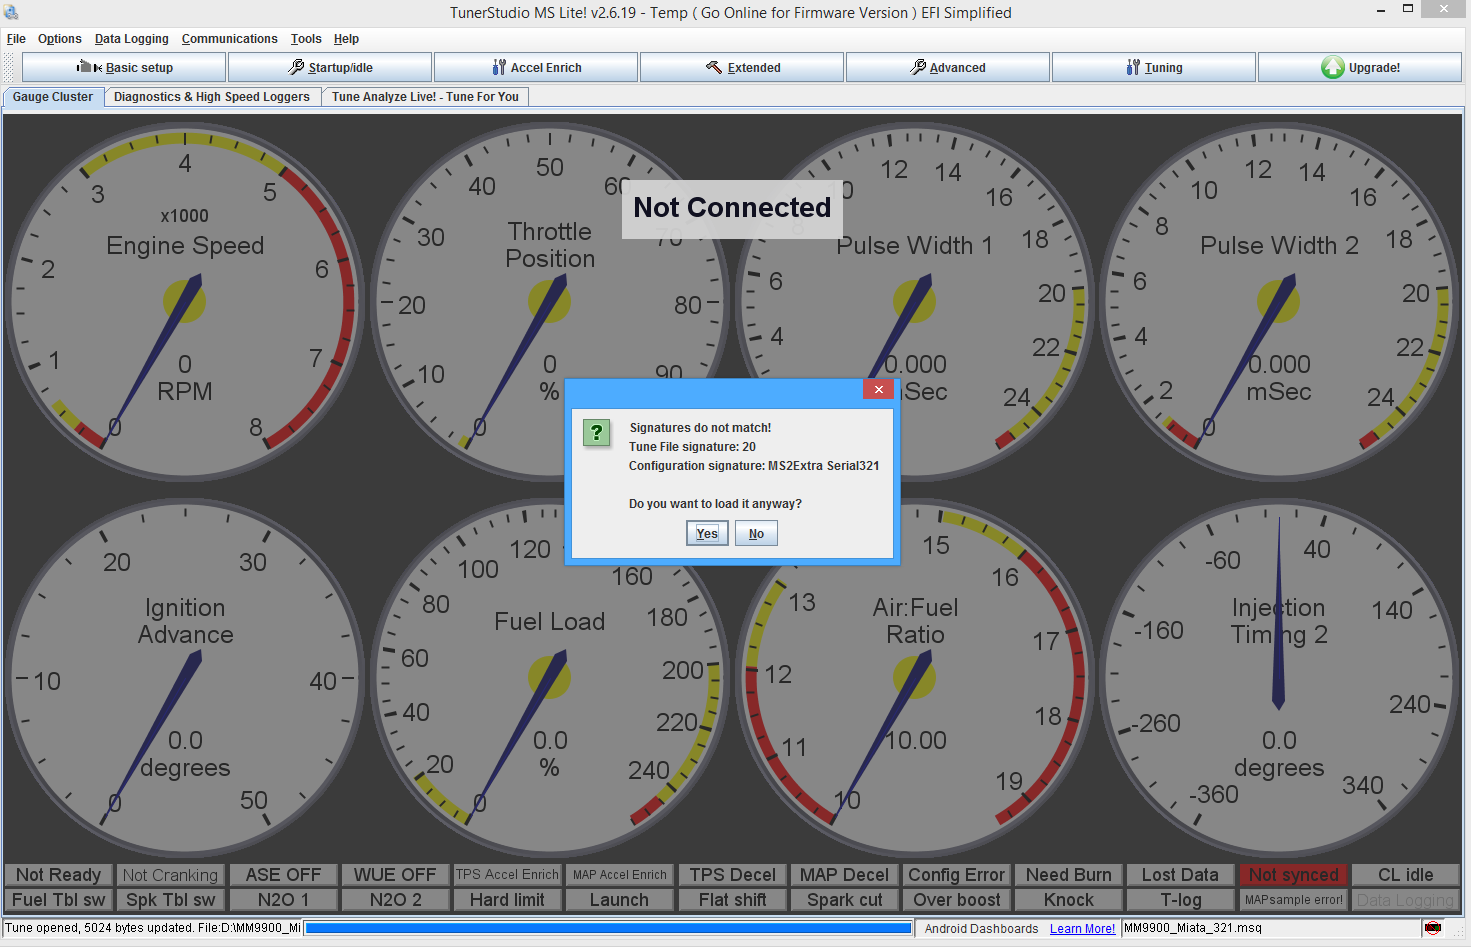Click No in the signature mismatch dialog
Screen dimensions: 1471x947
tap(756, 534)
